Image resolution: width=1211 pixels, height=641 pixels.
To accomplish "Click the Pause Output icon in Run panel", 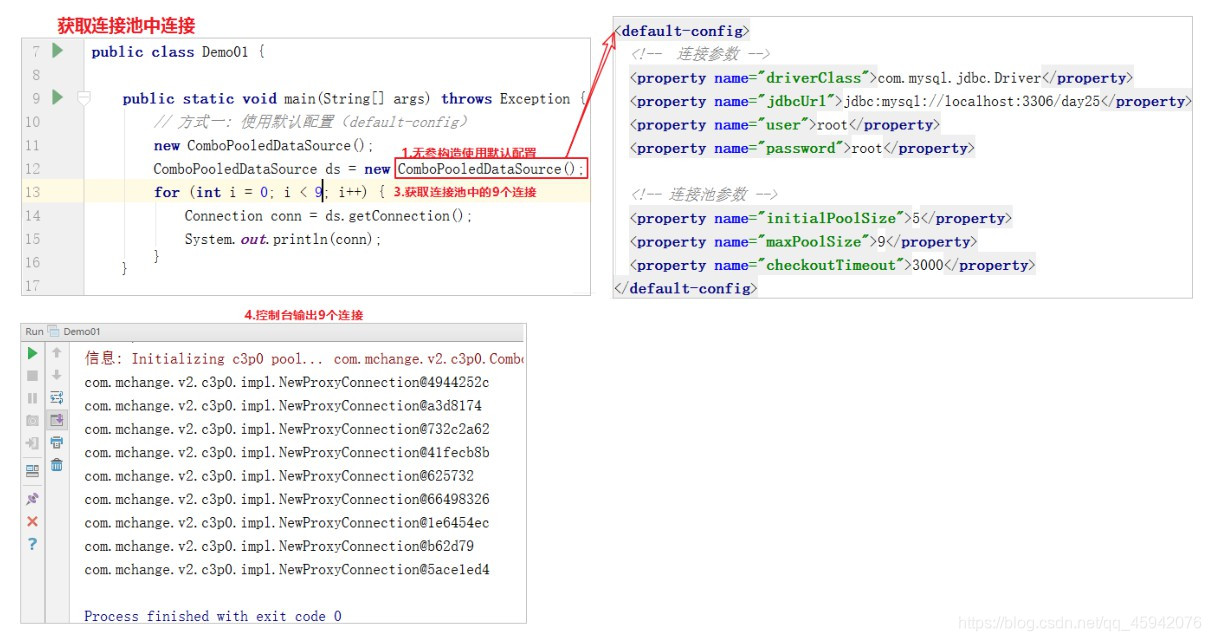I will 33,398.
